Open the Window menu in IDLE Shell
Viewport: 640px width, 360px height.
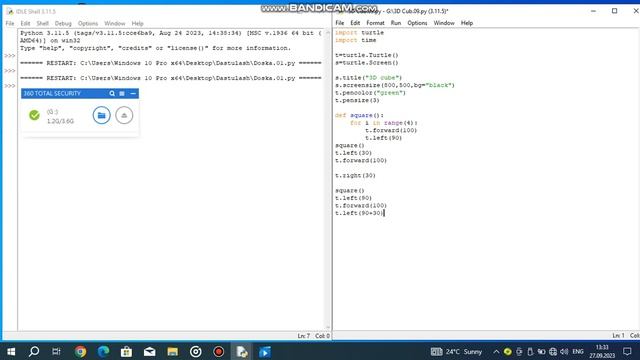tap(115, 23)
